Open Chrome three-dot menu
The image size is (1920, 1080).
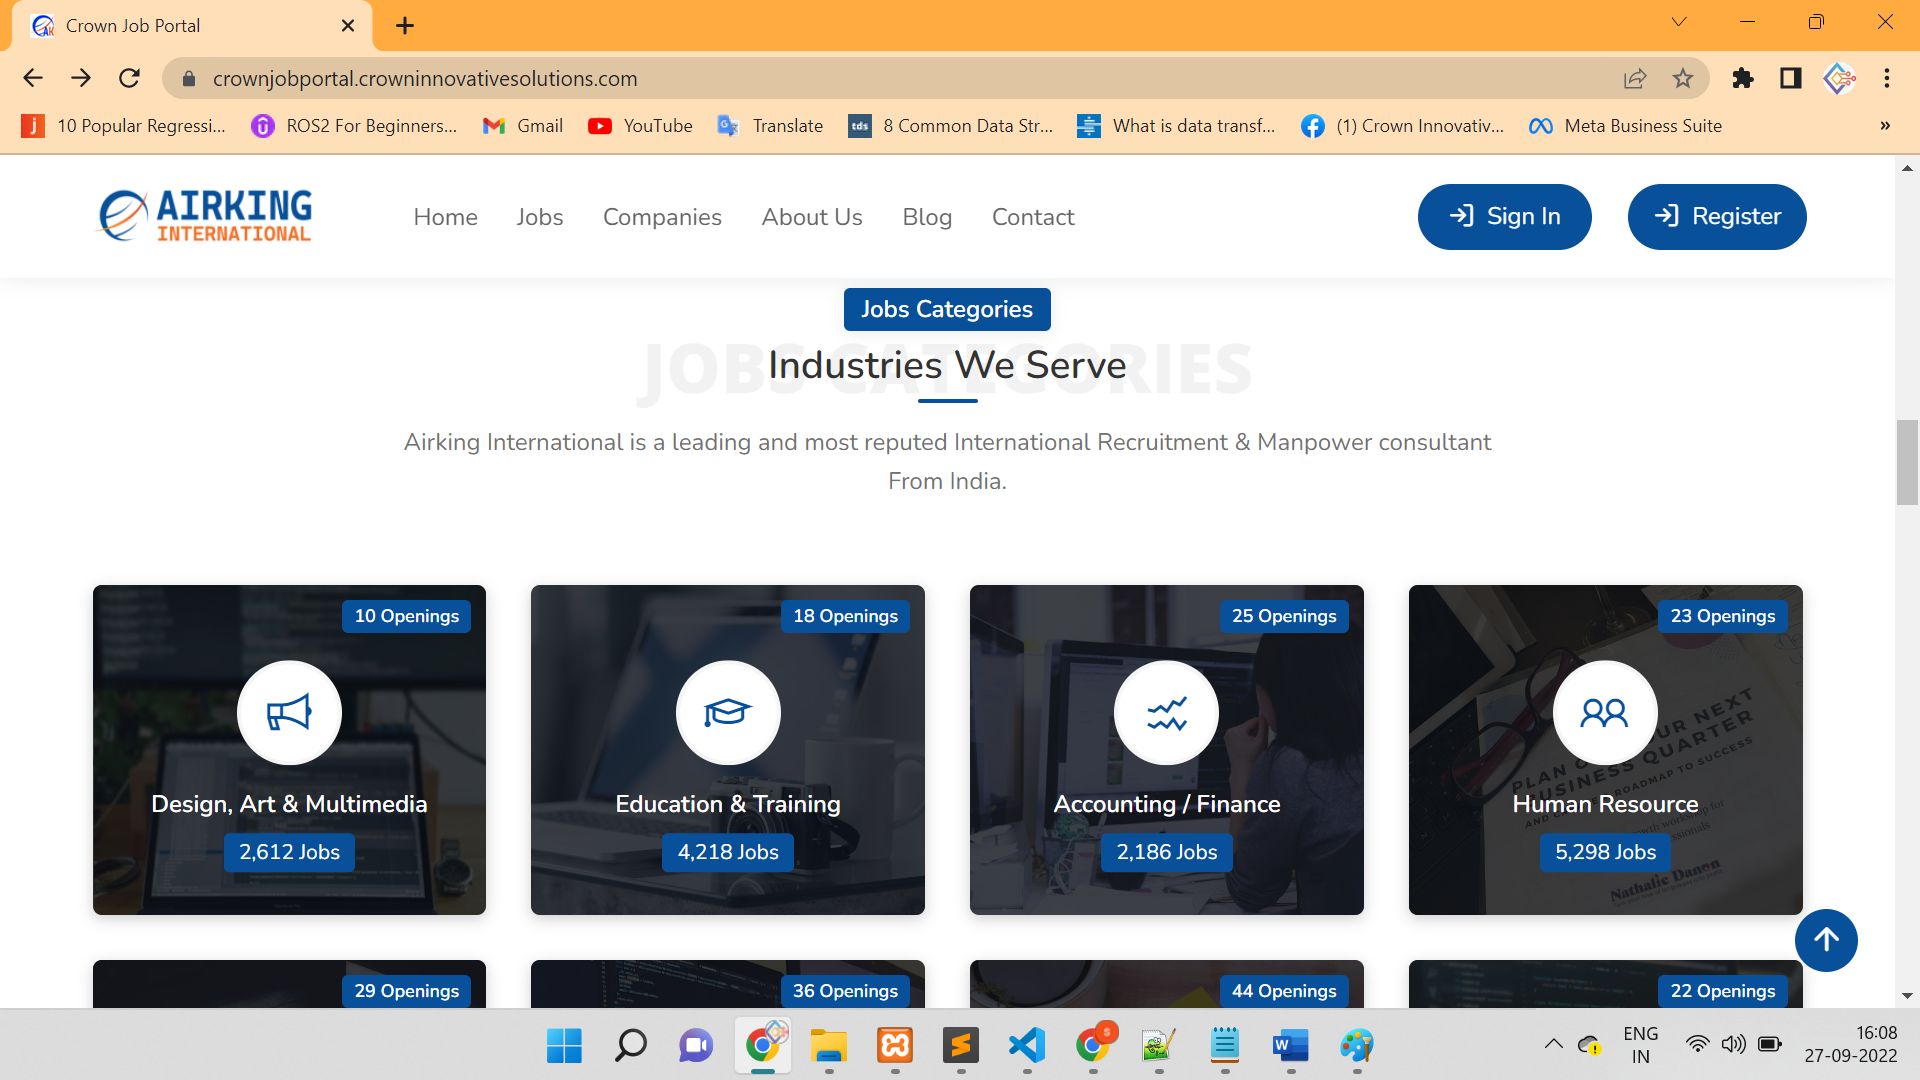[x=1887, y=78]
